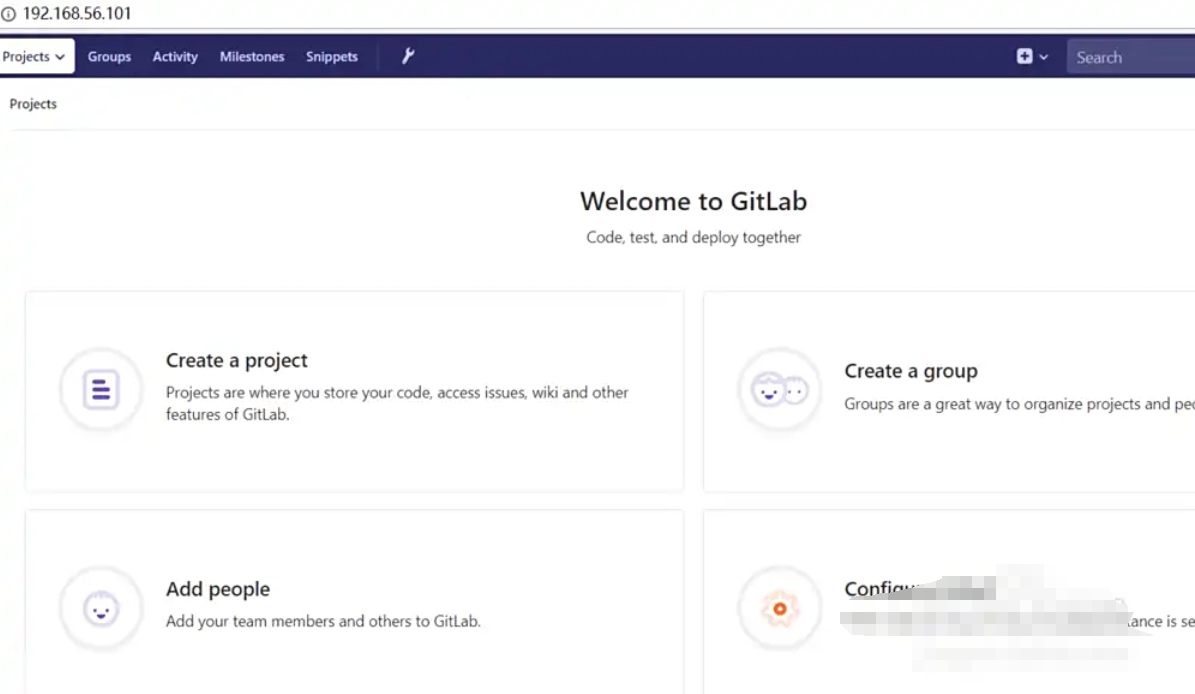Follow the Projects breadcrumb link
The image size is (1195, 694).
coord(33,104)
